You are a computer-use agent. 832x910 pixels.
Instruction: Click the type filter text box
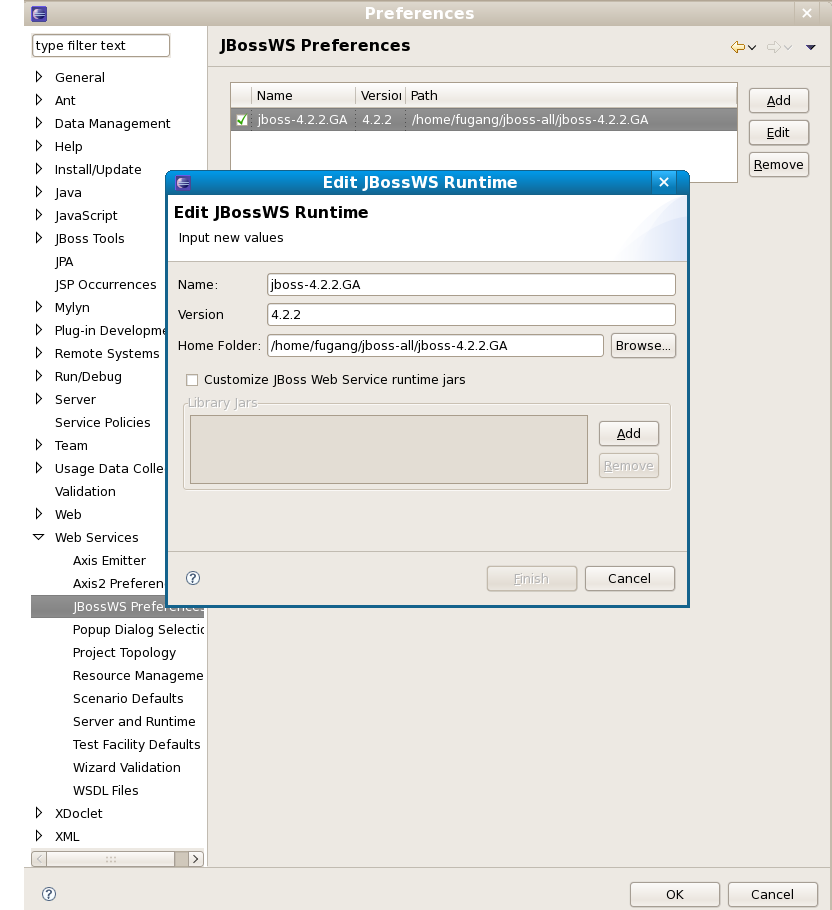tap(101, 45)
